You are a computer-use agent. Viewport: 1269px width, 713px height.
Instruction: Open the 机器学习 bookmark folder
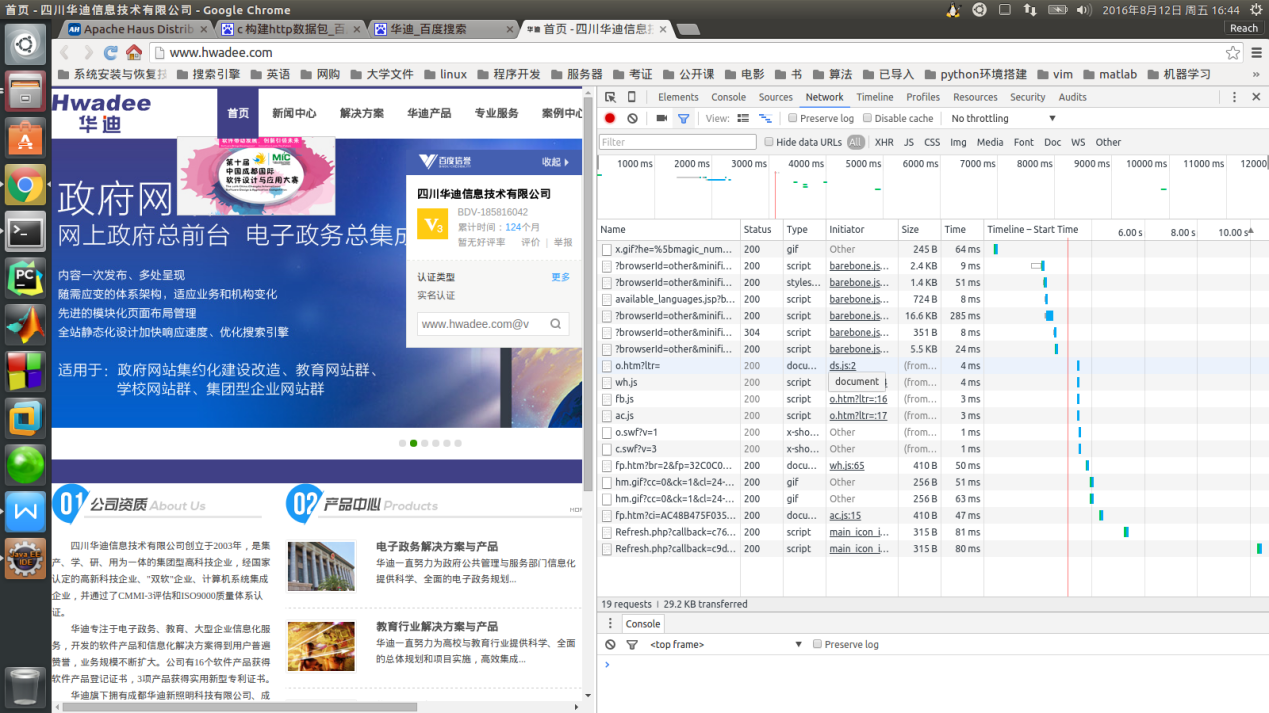click(x=1178, y=74)
